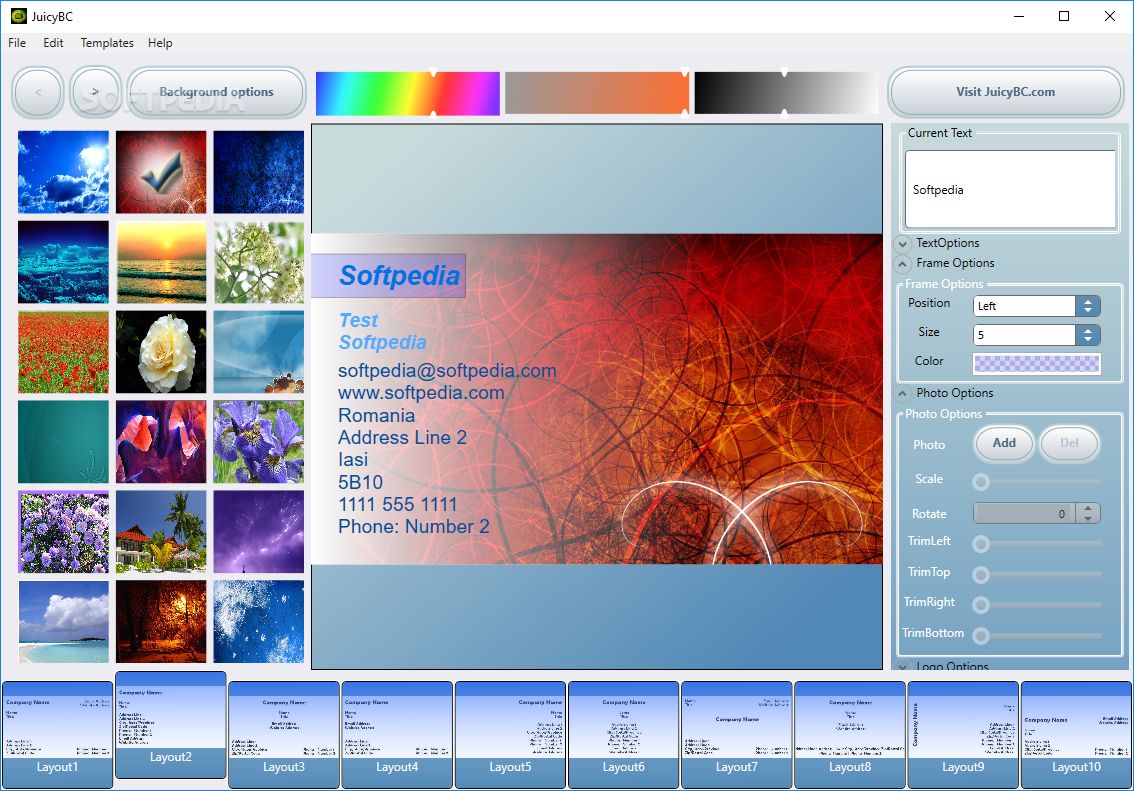This screenshot has width=1134, height=791.
Task: Open the Size dropdown set to 5
Action: pyautogui.click(x=1036, y=335)
